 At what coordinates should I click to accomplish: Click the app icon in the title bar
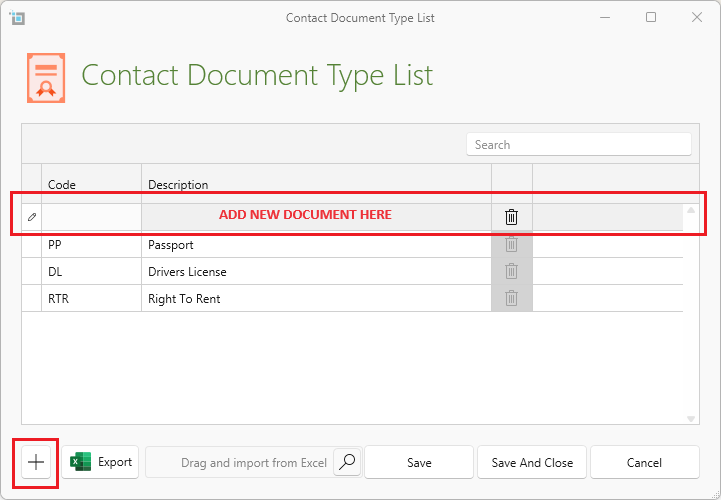point(17,18)
